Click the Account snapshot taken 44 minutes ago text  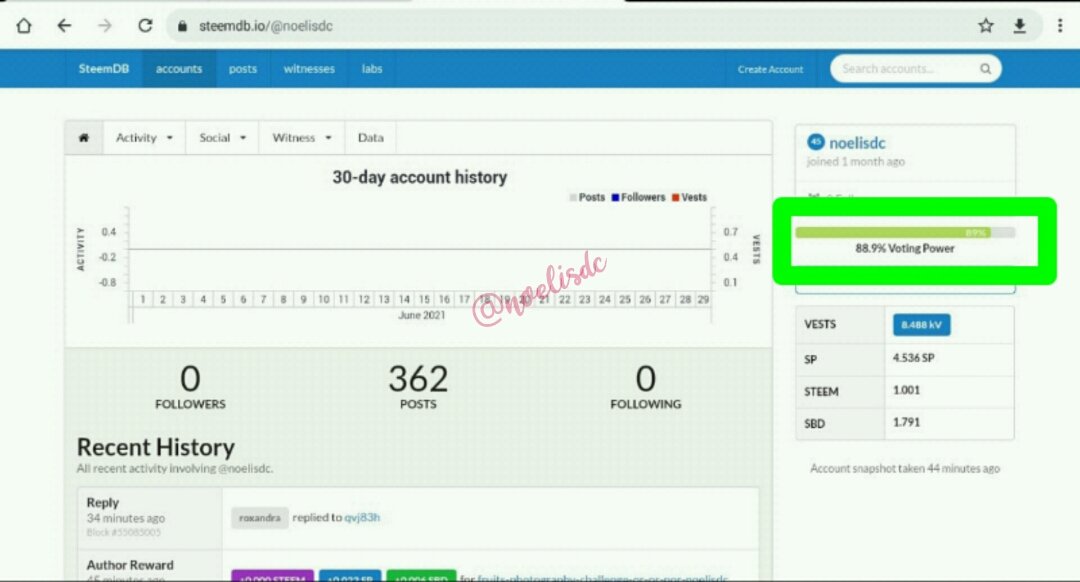pos(904,468)
